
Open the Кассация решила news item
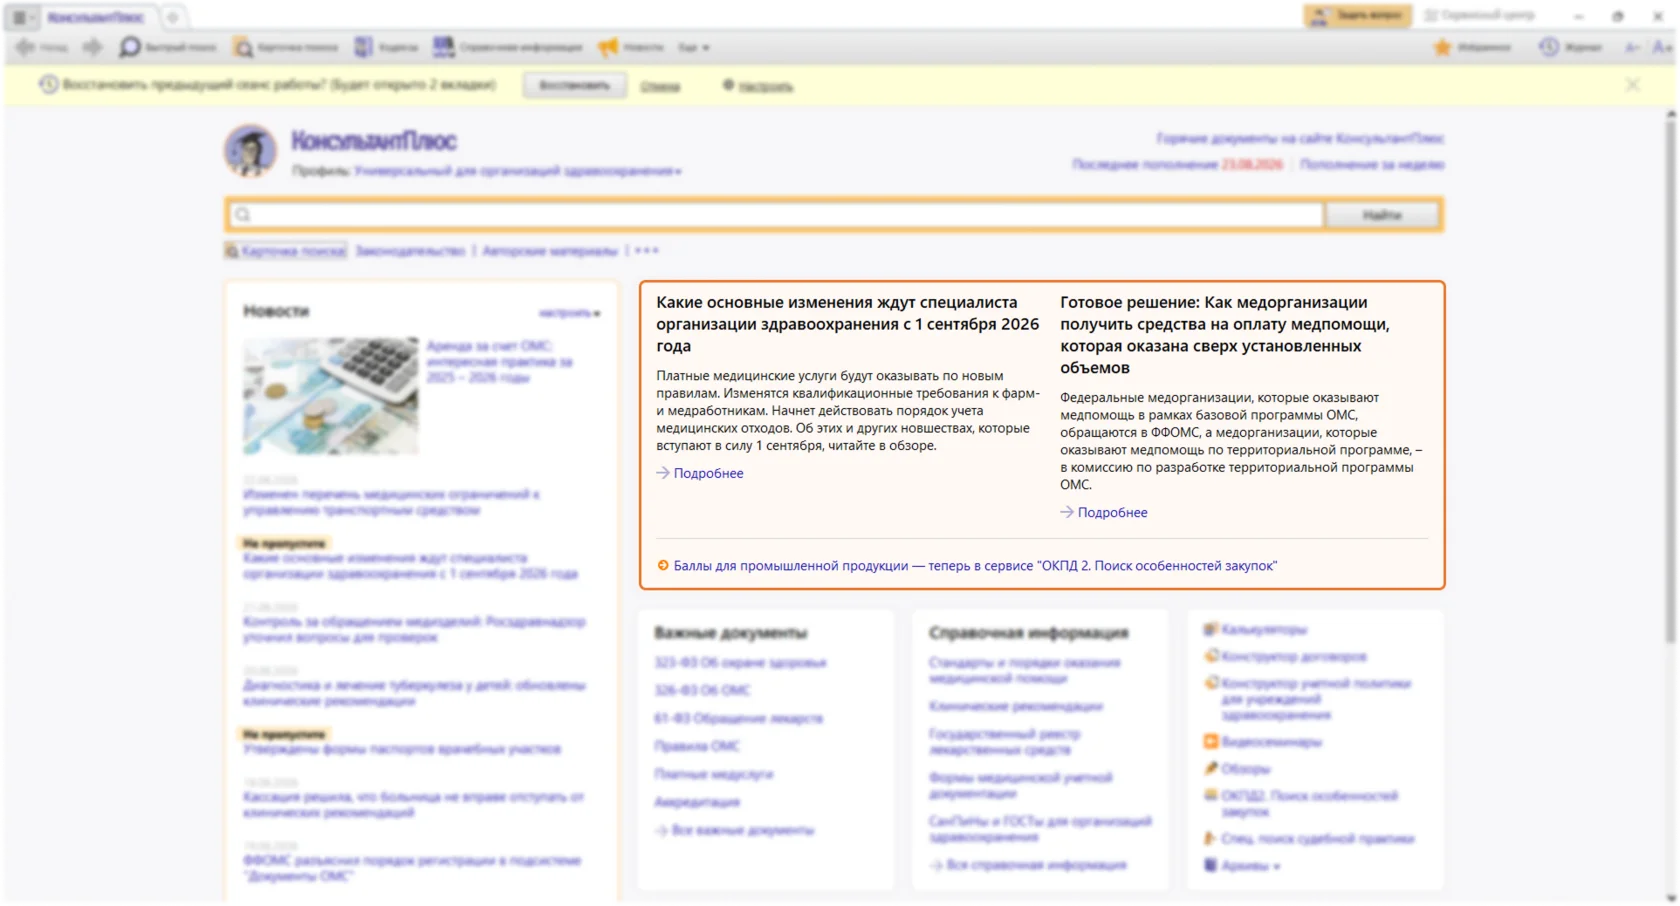coord(413,805)
